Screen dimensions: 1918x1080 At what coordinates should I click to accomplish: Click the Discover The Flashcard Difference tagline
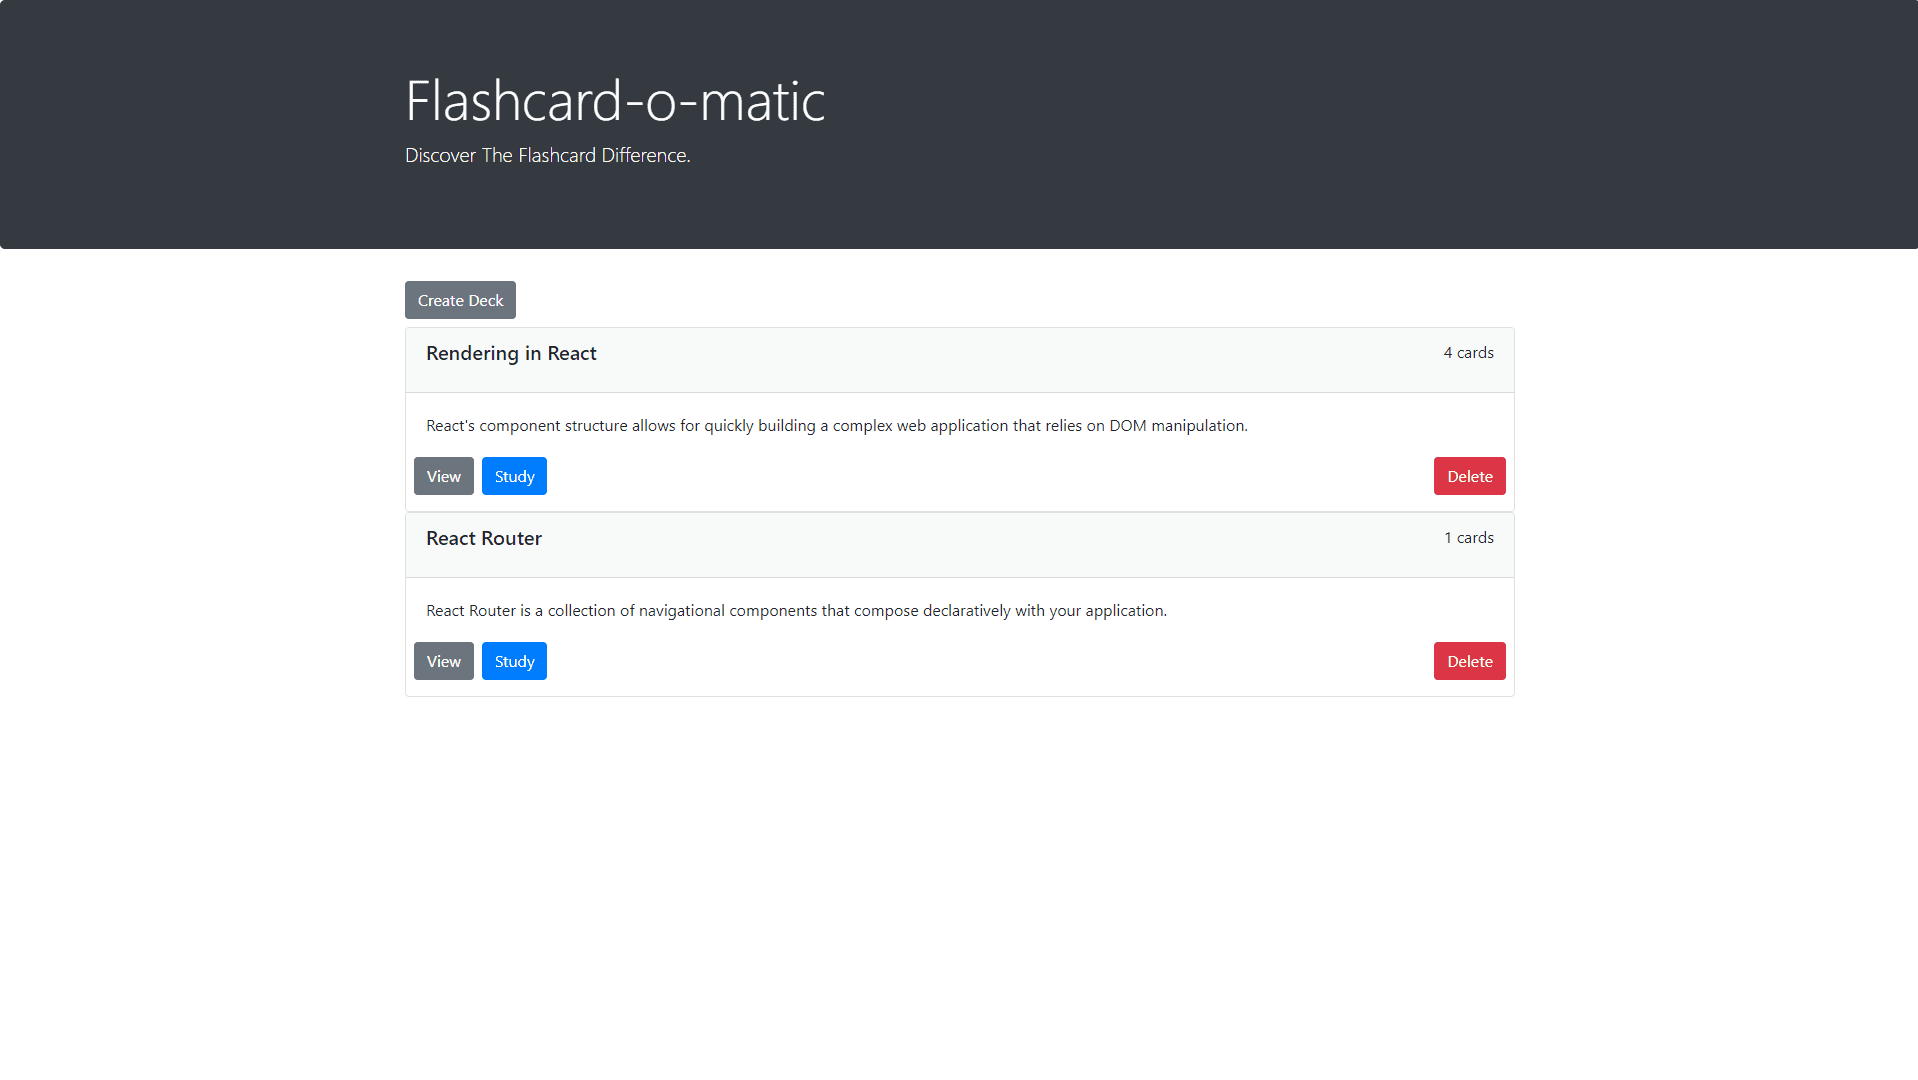[x=547, y=156]
